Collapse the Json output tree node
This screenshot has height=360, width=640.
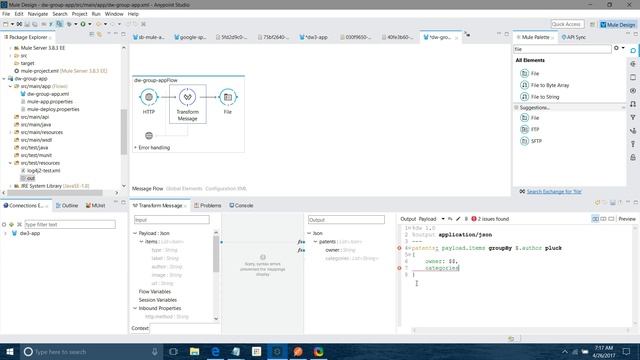click(x=309, y=233)
